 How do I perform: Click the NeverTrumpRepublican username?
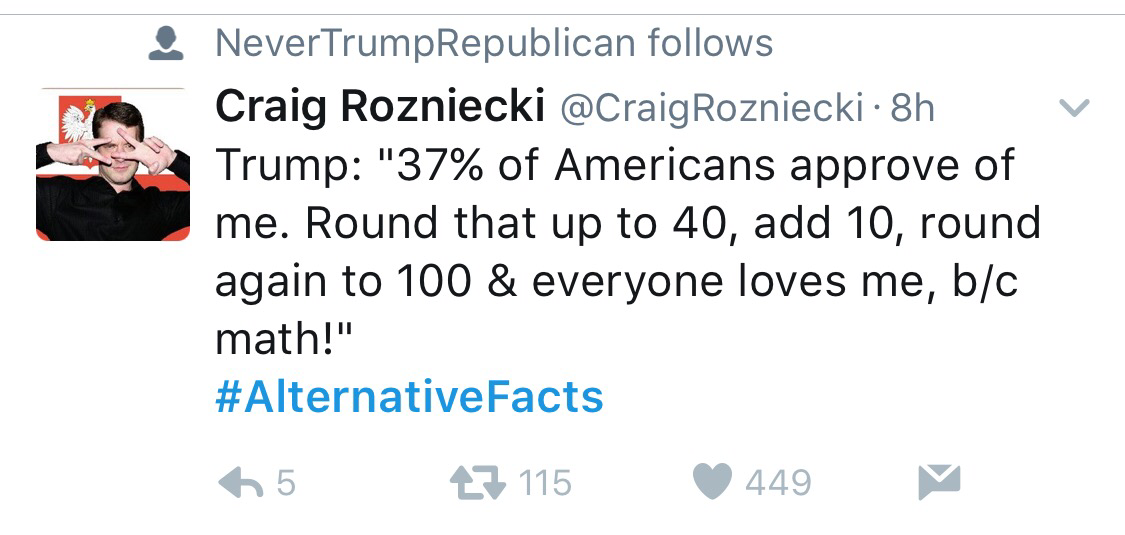425,43
